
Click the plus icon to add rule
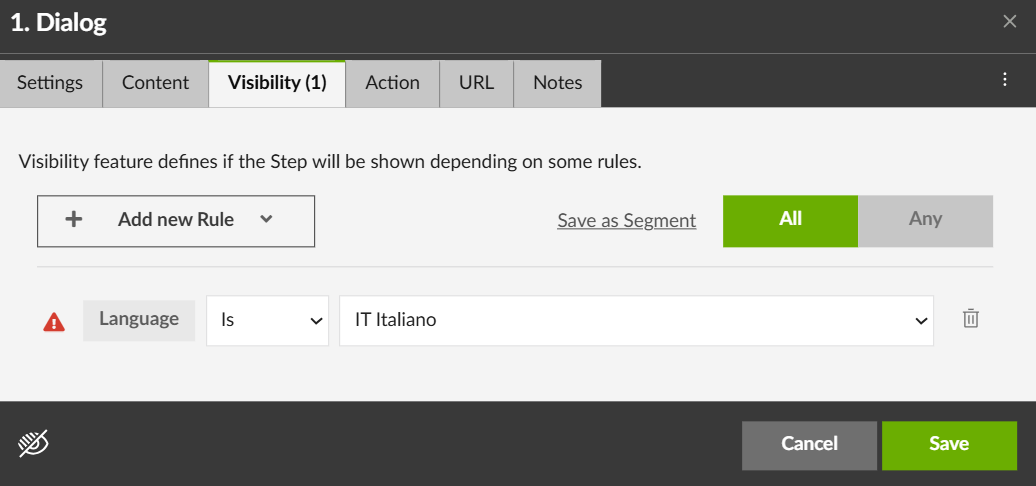tap(73, 220)
